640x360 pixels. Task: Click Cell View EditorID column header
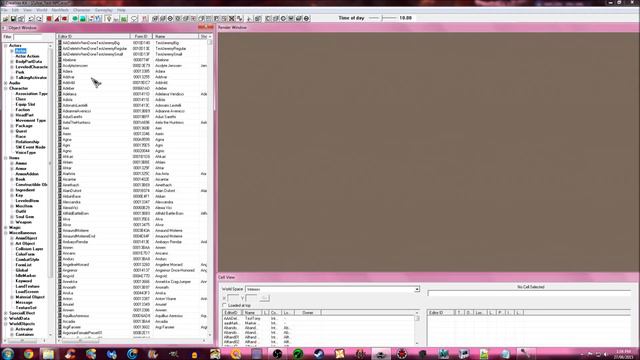(x=233, y=312)
